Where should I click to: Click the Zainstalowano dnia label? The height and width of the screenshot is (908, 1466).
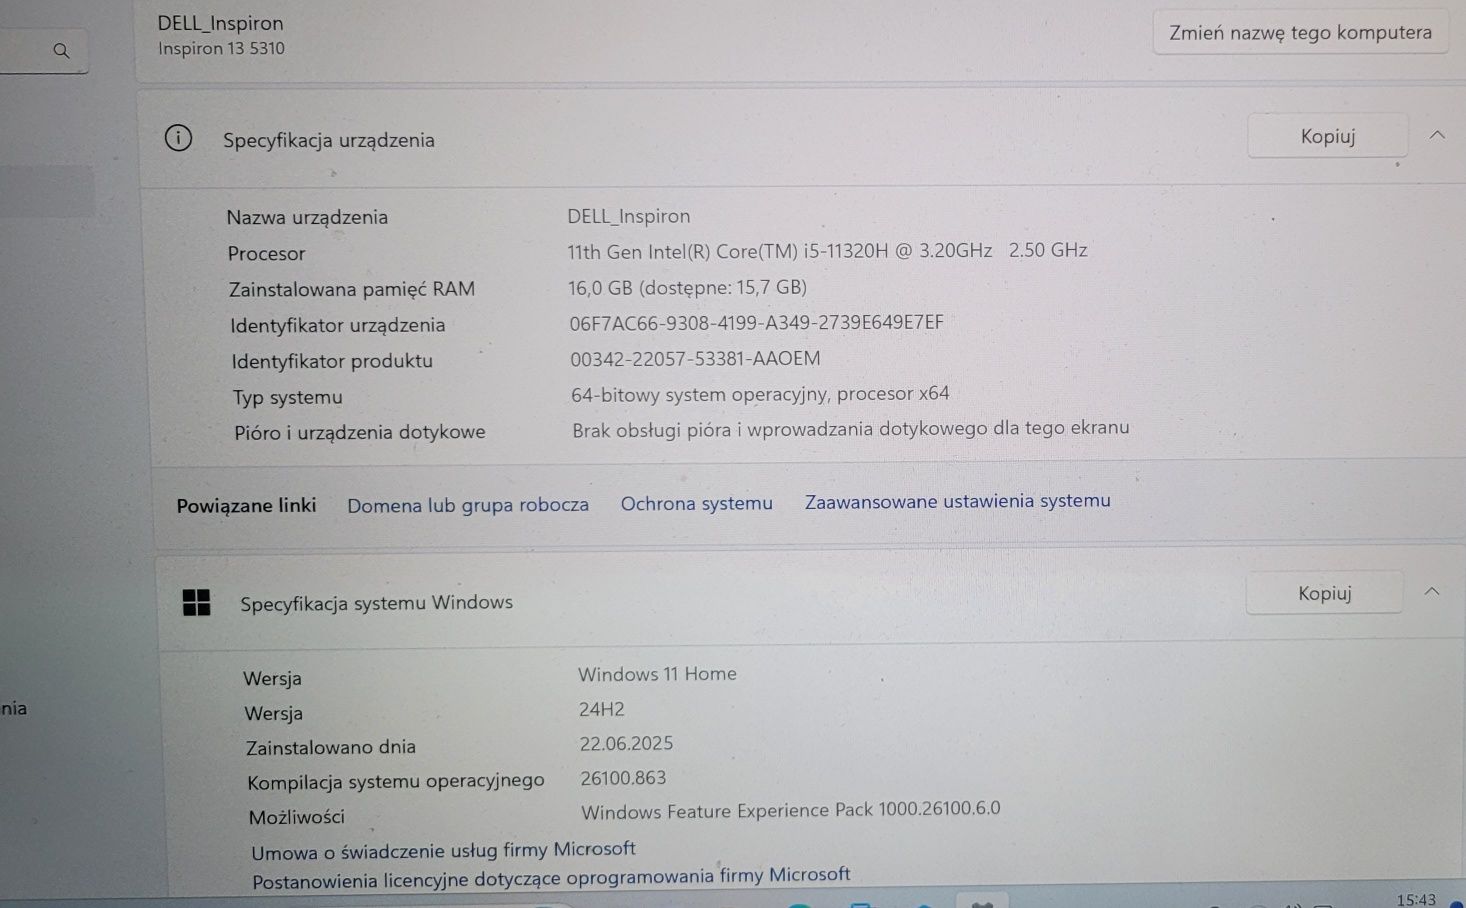(331, 747)
